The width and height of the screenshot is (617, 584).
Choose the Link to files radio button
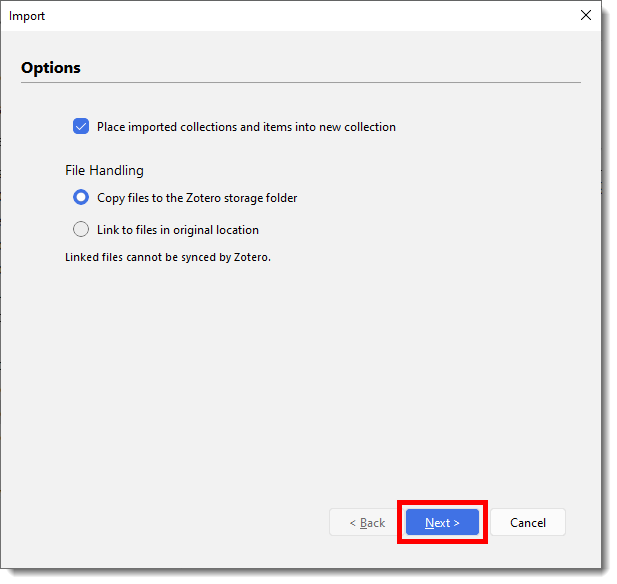pos(82,229)
